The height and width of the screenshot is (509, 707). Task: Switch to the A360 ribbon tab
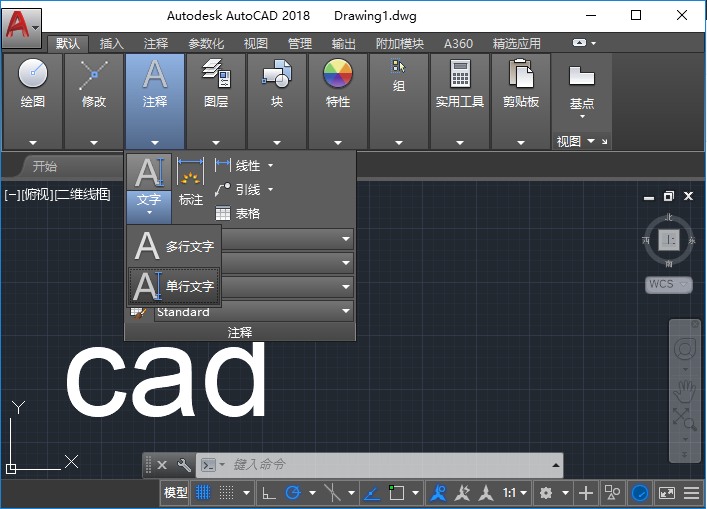458,44
